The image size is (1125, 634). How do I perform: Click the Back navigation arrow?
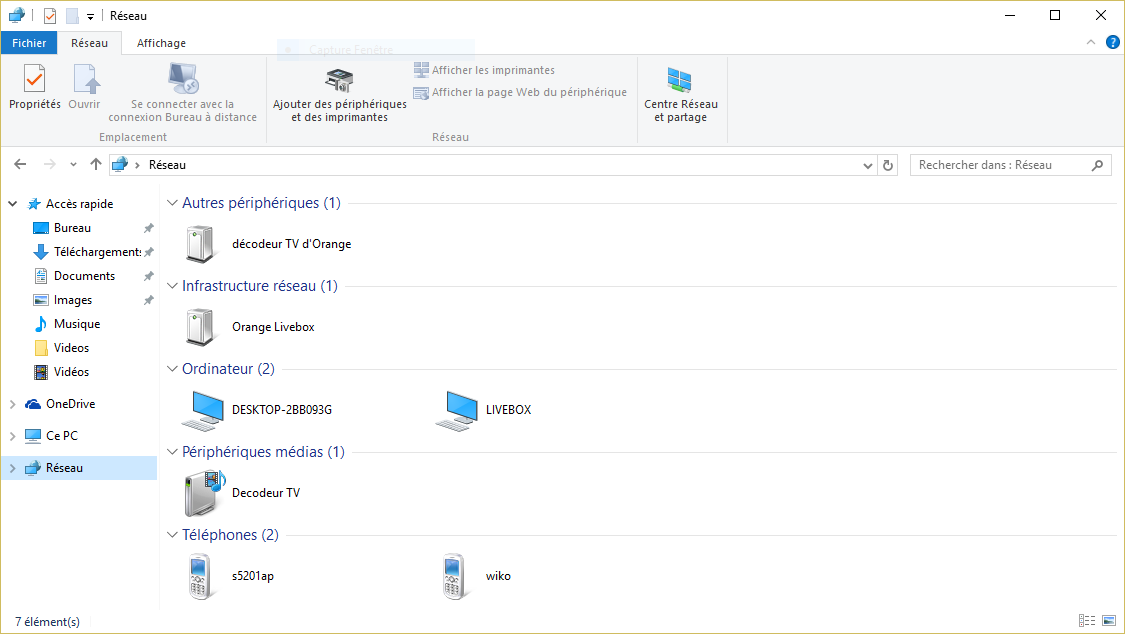pyautogui.click(x=20, y=164)
